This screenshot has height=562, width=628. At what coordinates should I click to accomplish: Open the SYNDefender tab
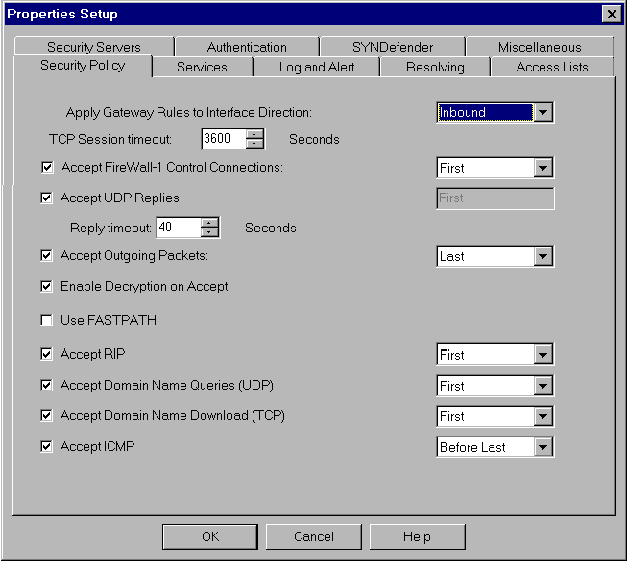393,47
